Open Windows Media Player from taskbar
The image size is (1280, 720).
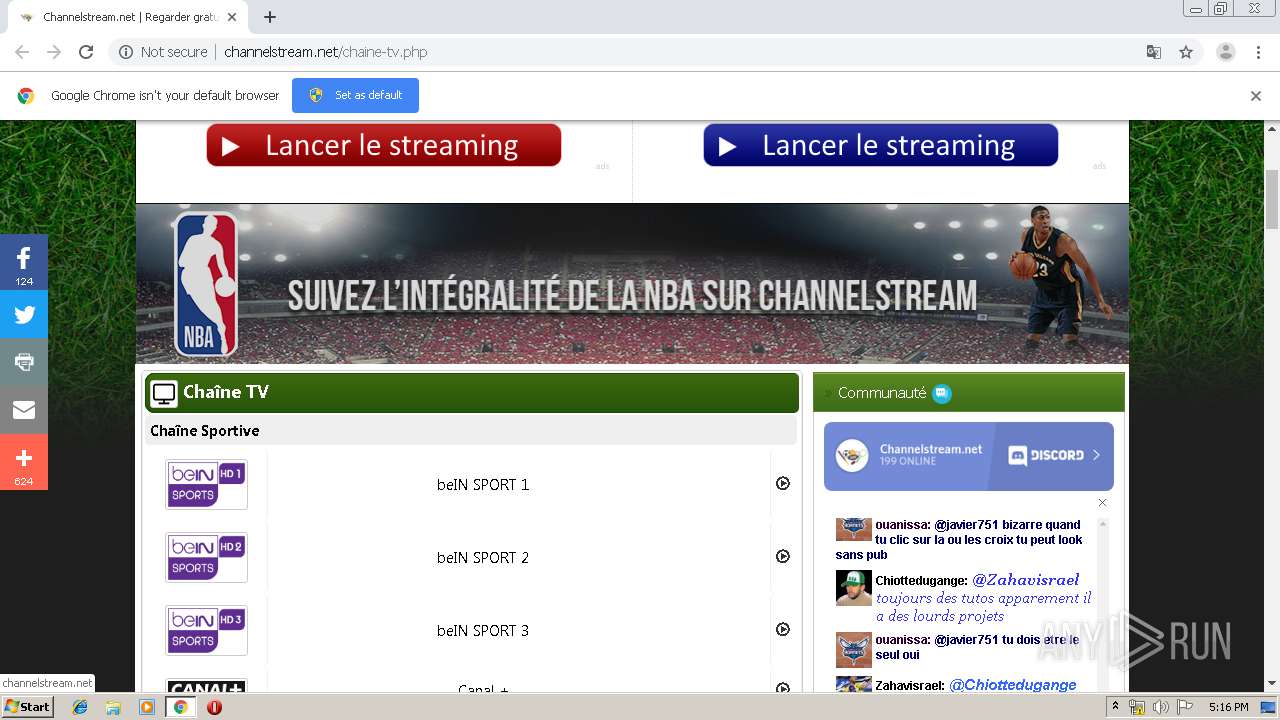click(147, 707)
